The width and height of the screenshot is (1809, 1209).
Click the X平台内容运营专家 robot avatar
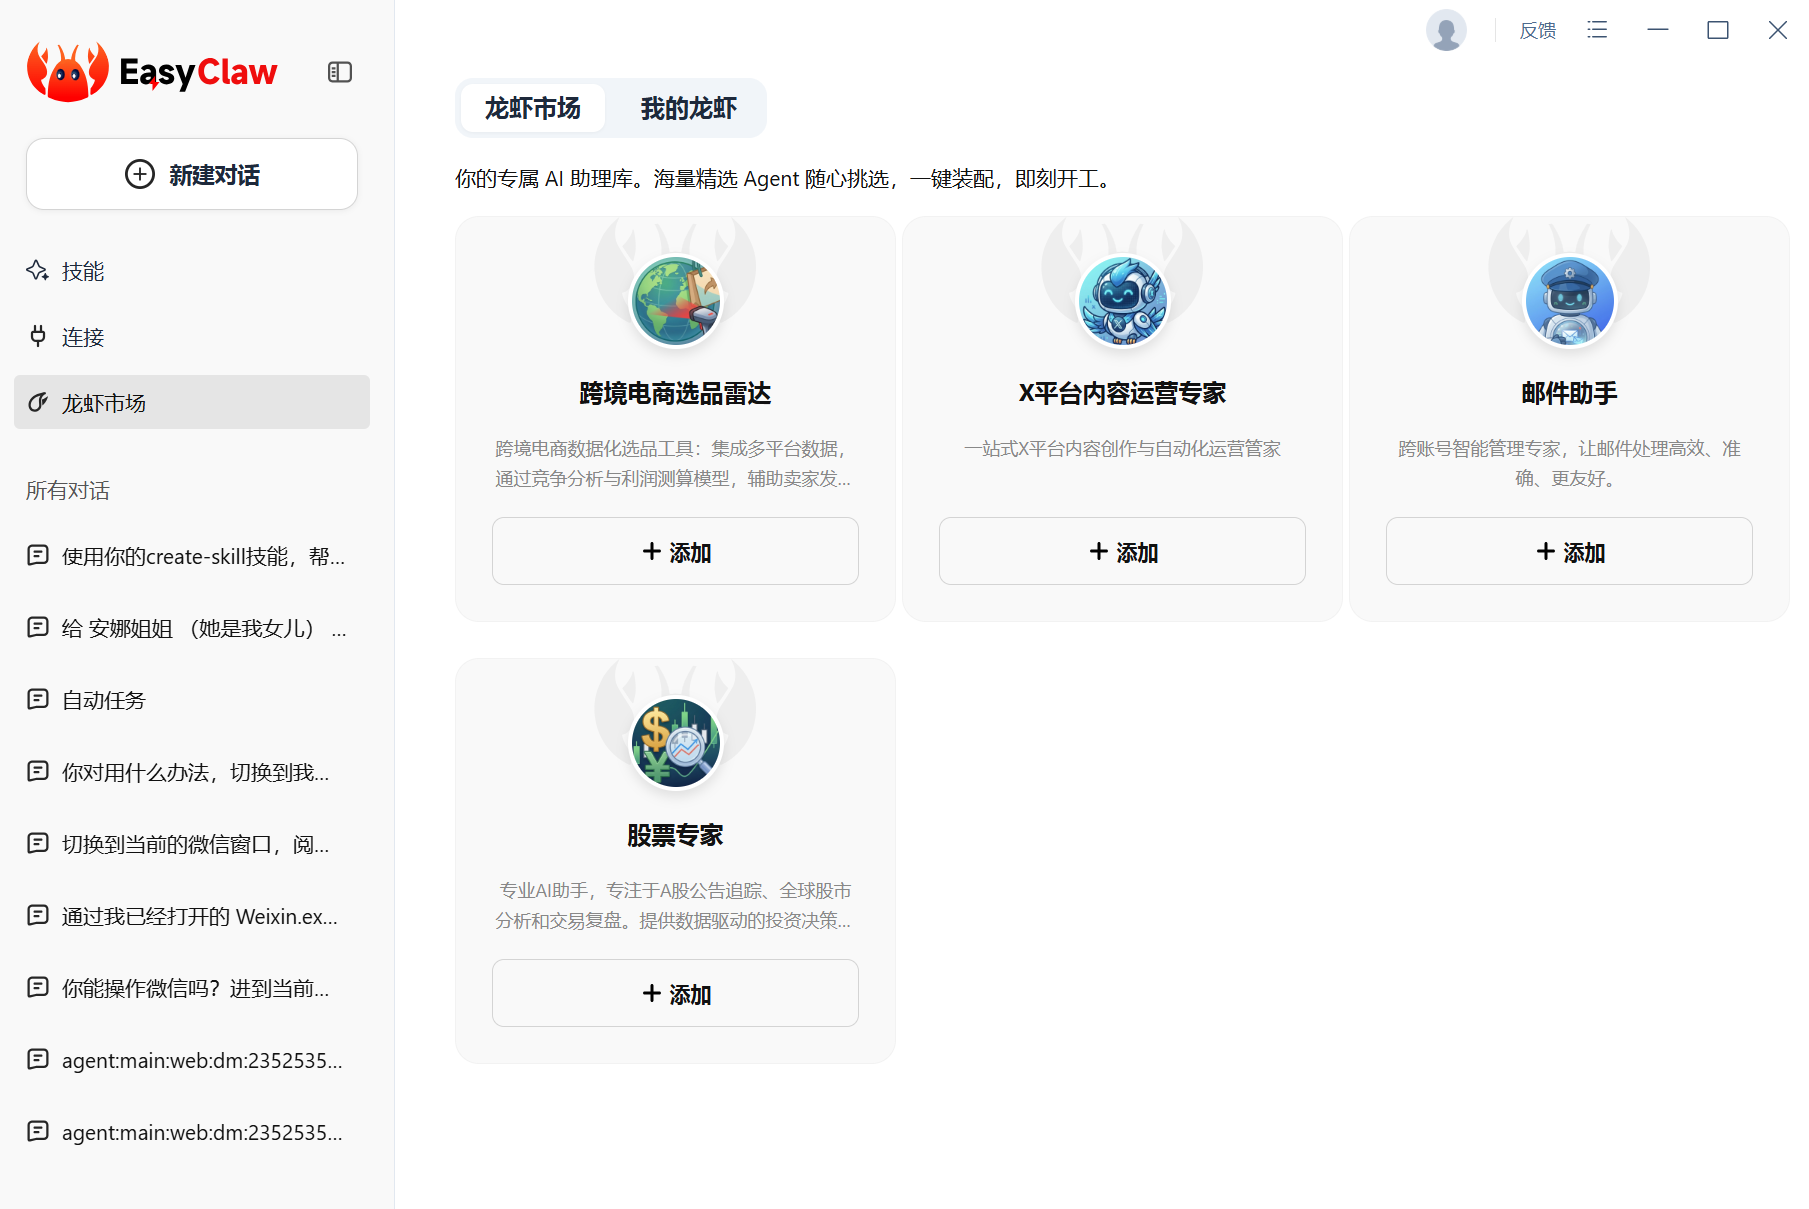click(x=1122, y=300)
